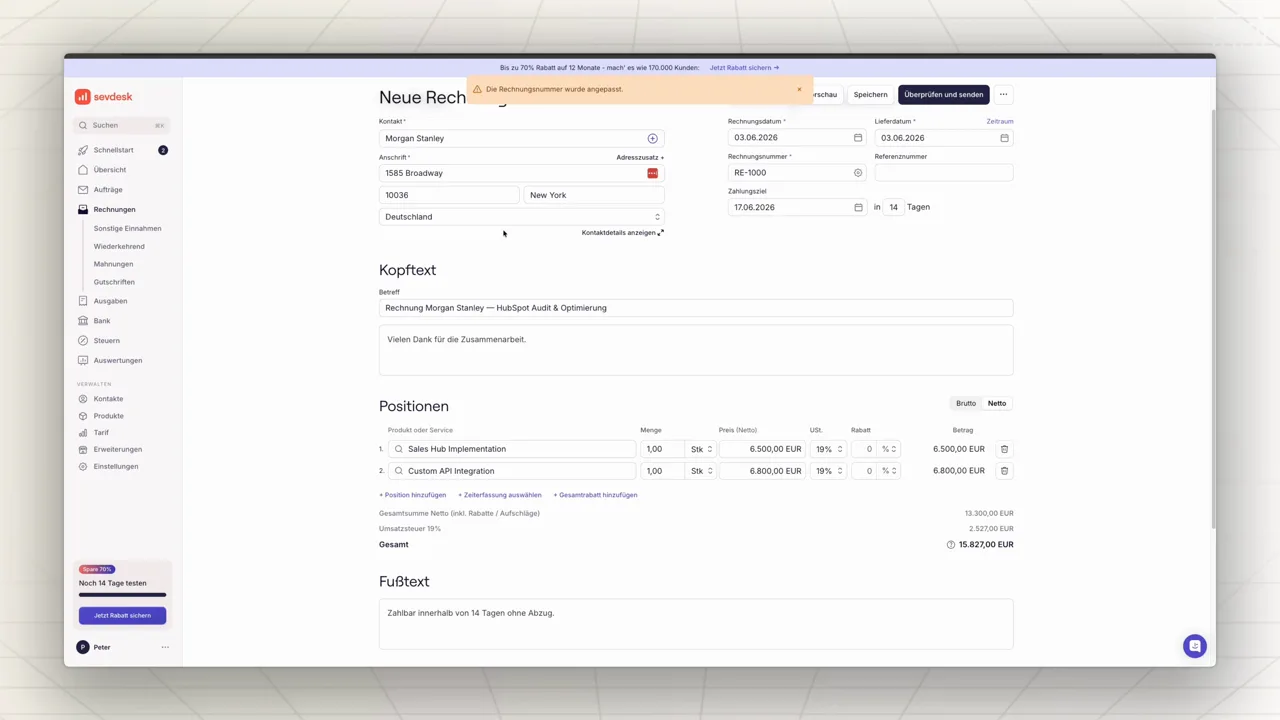Click the sevdesk logo
Viewport: 1280px width, 720px height.
tap(103, 97)
